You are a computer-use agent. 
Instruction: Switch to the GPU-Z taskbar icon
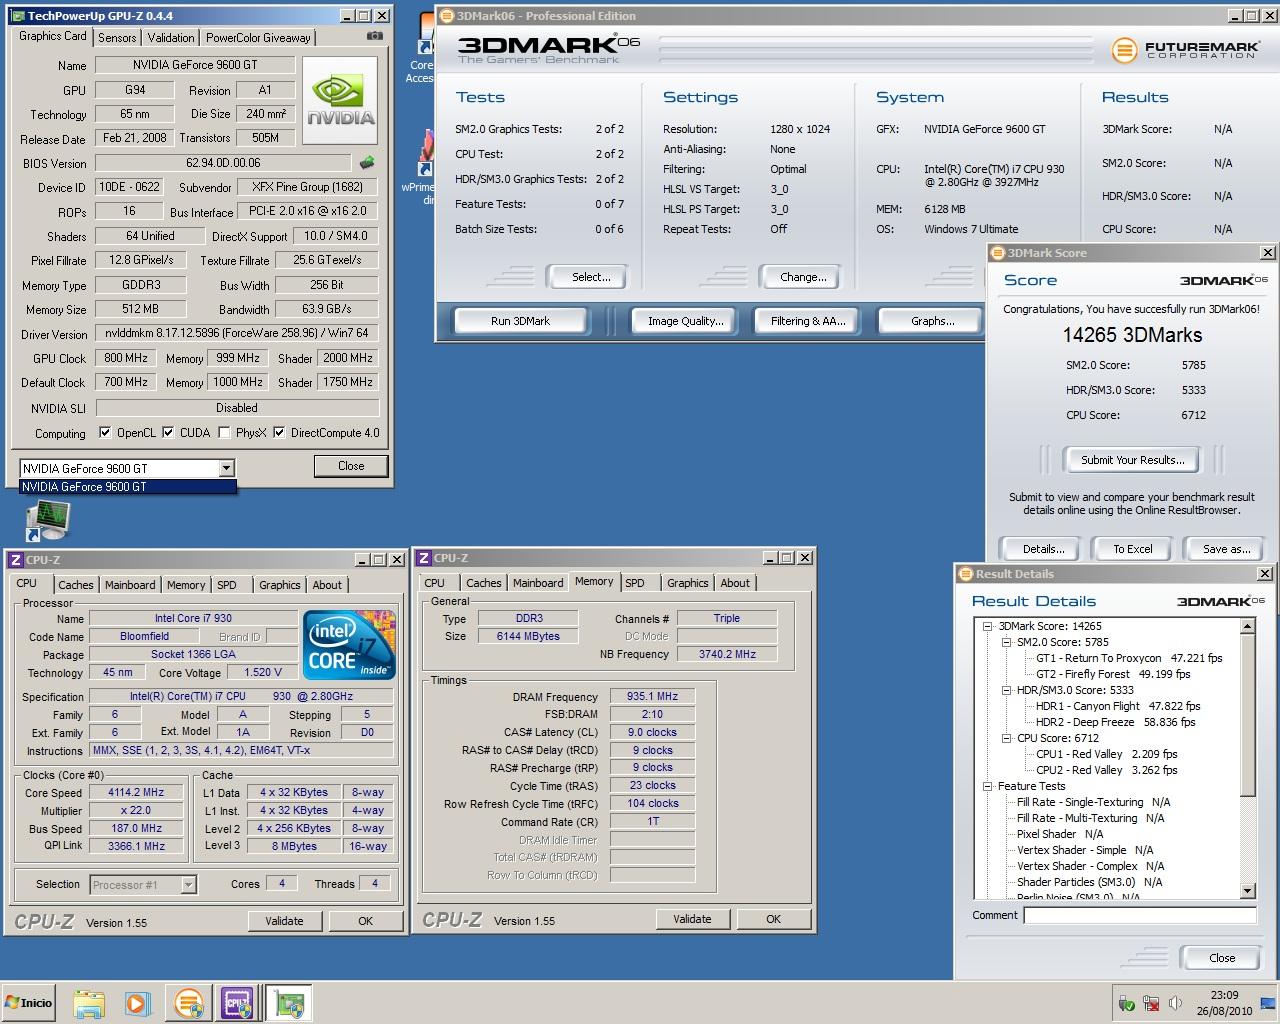tap(289, 1003)
